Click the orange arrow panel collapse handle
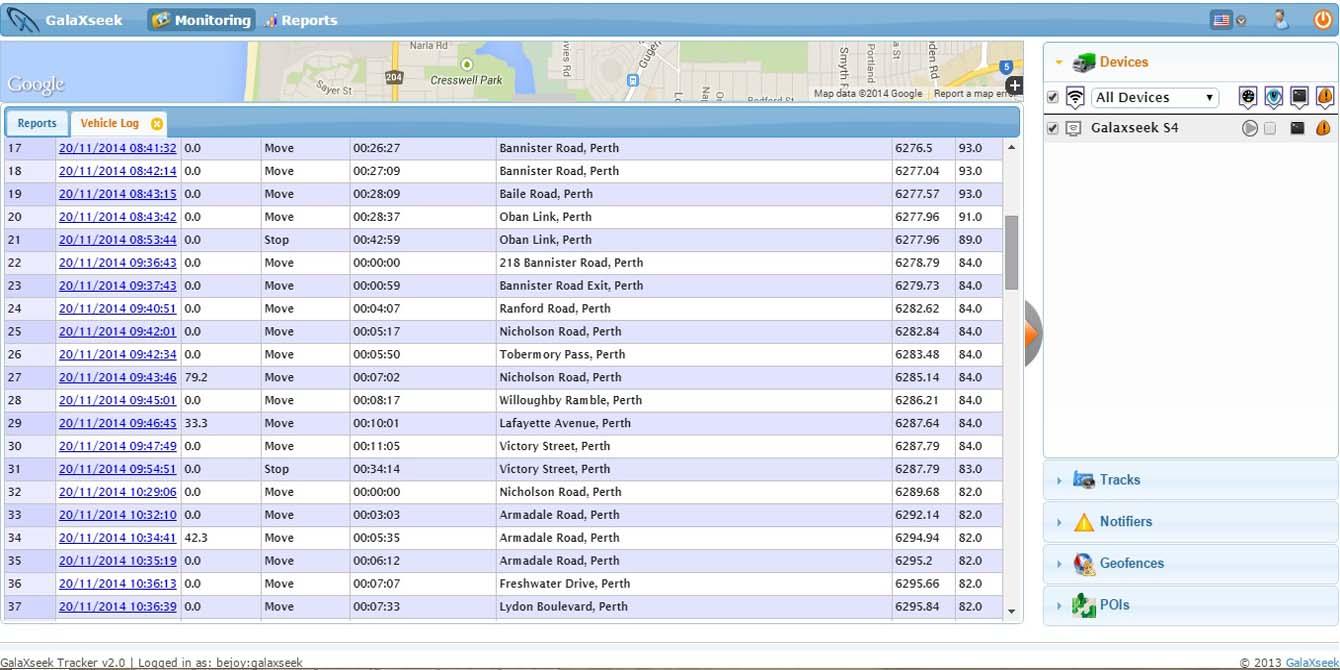This screenshot has height=670, width=1340. (1033, 333)
